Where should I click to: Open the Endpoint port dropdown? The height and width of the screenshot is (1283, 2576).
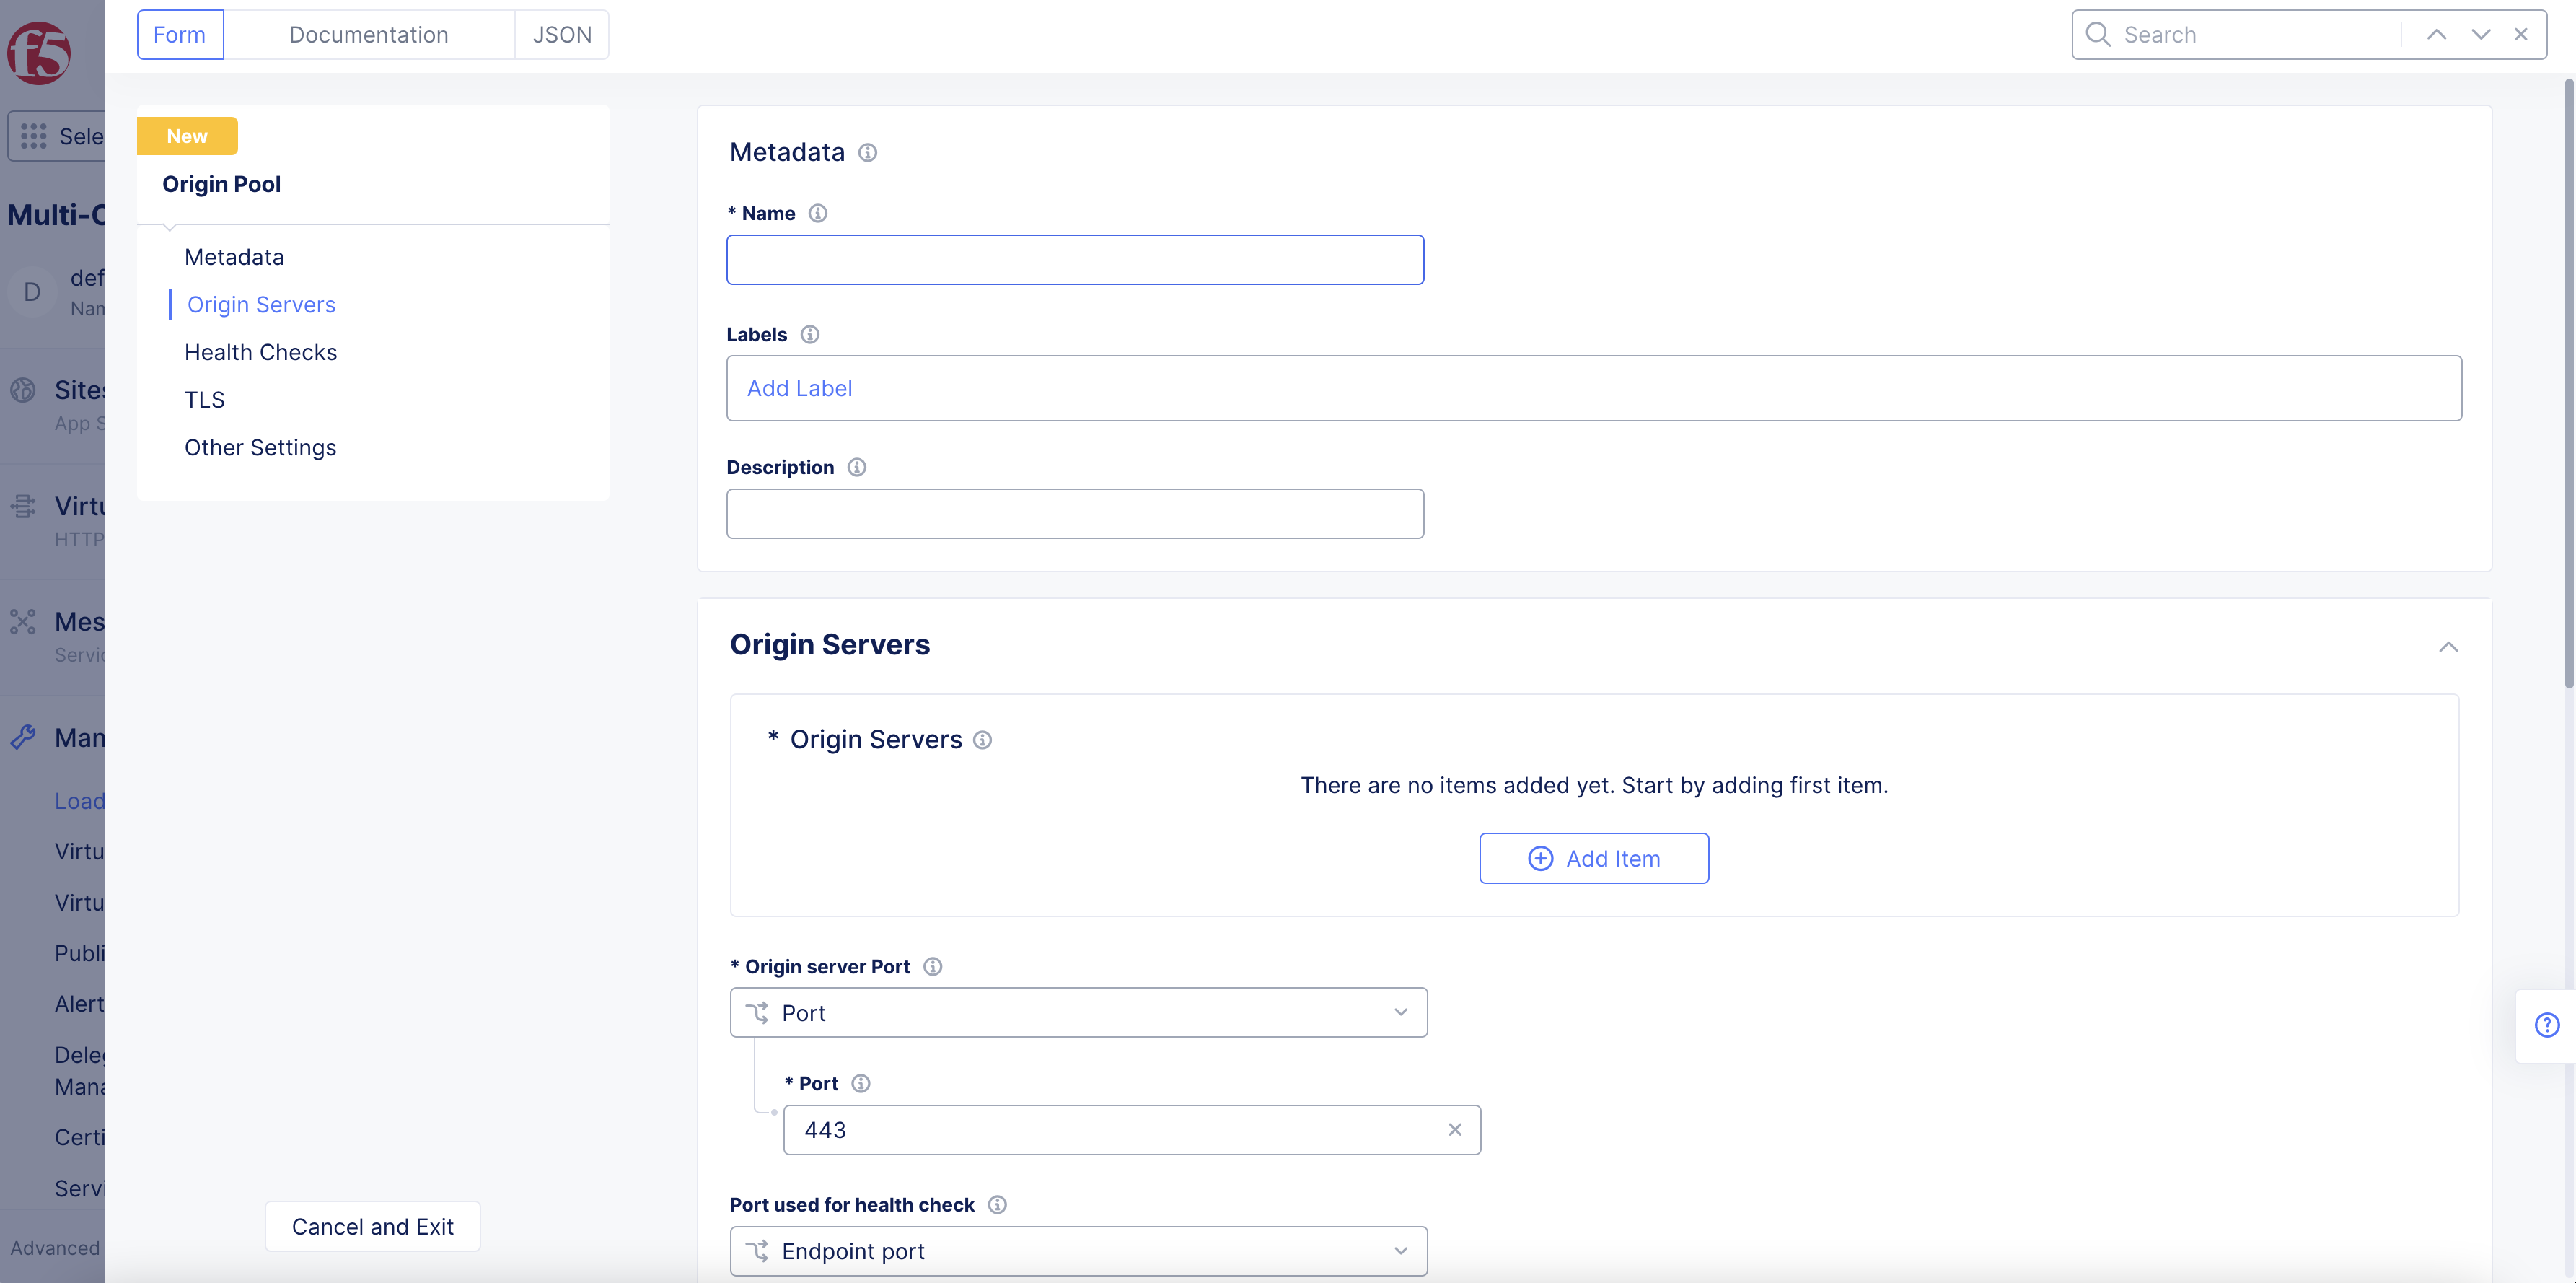coord(1078,1251)
